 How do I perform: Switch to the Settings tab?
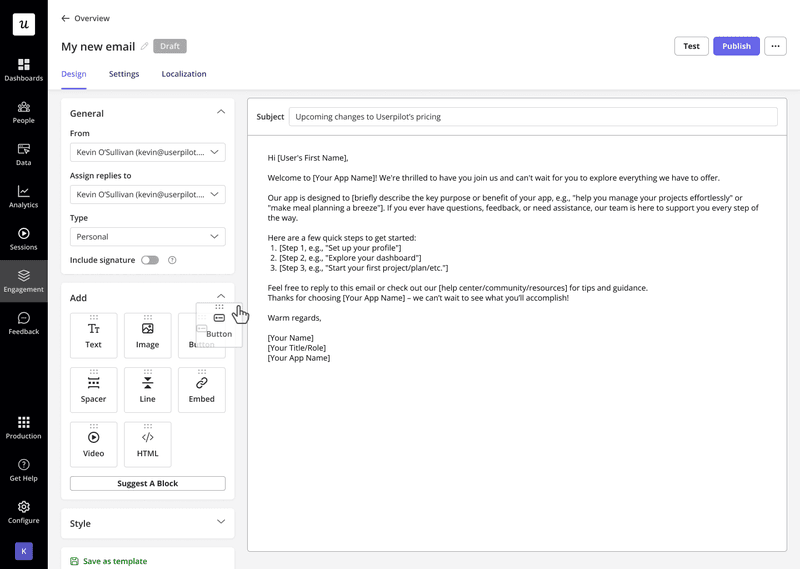tap(124, 74)
